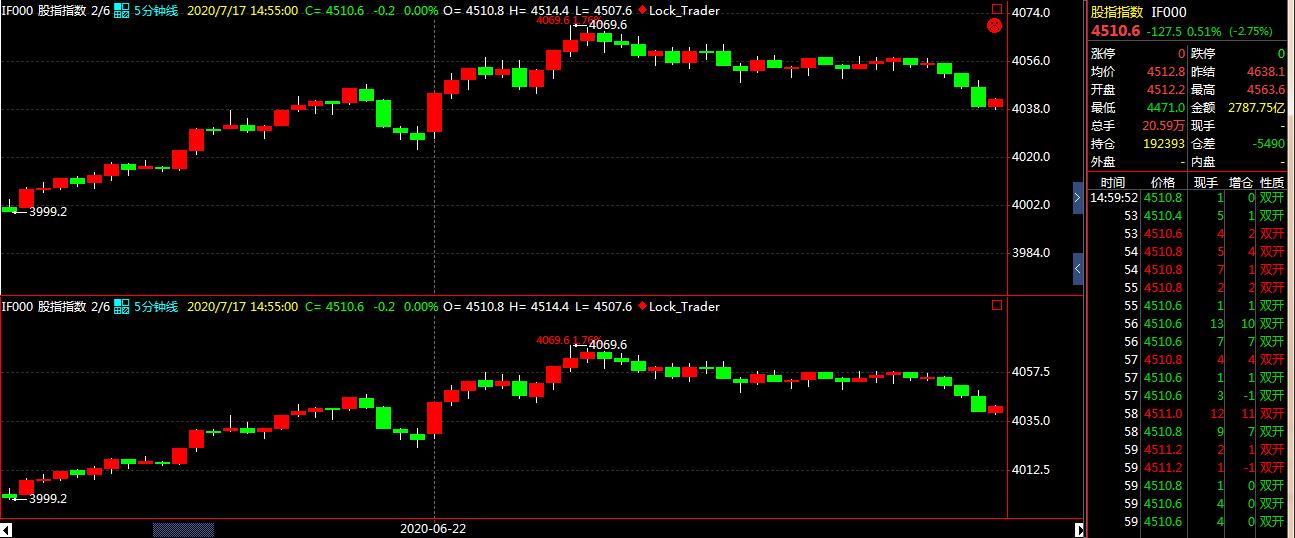This screenshot has height=538, width=1295.
Task: Click the Lock_Trader indicator label in top pane
Action: pyautogui.click(x=684, y=11)
